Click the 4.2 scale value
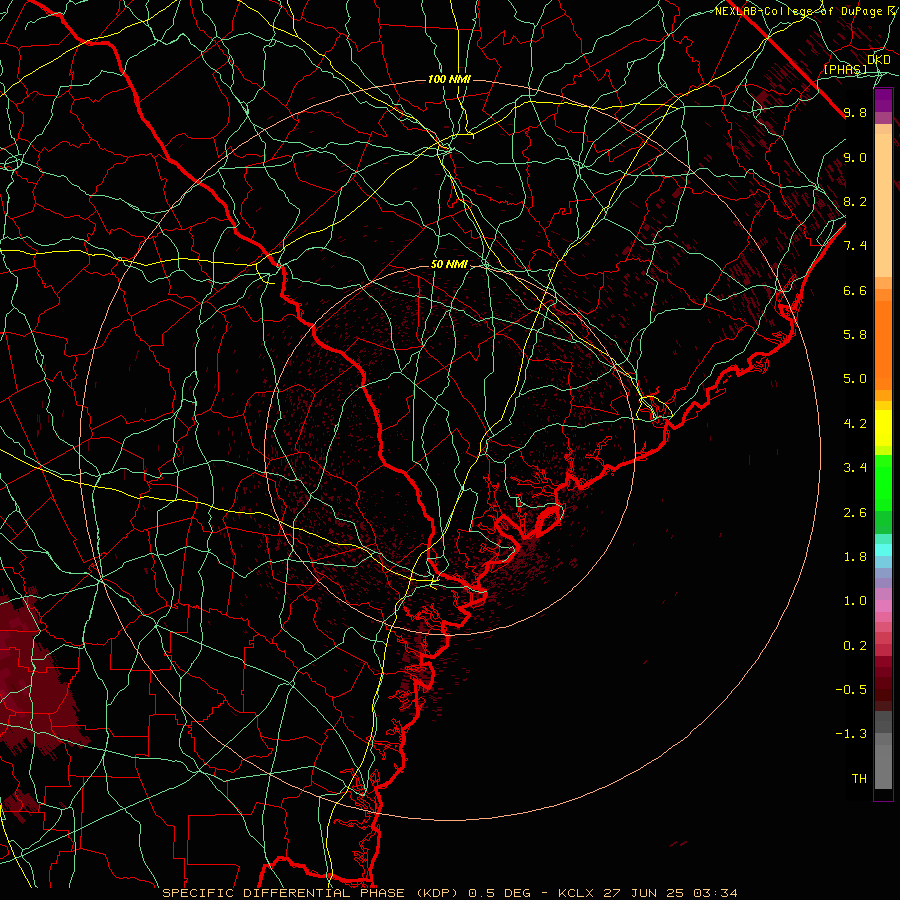The width and height of the screenshot is (900, 900). pyautogui.click(x=855, y=424)
